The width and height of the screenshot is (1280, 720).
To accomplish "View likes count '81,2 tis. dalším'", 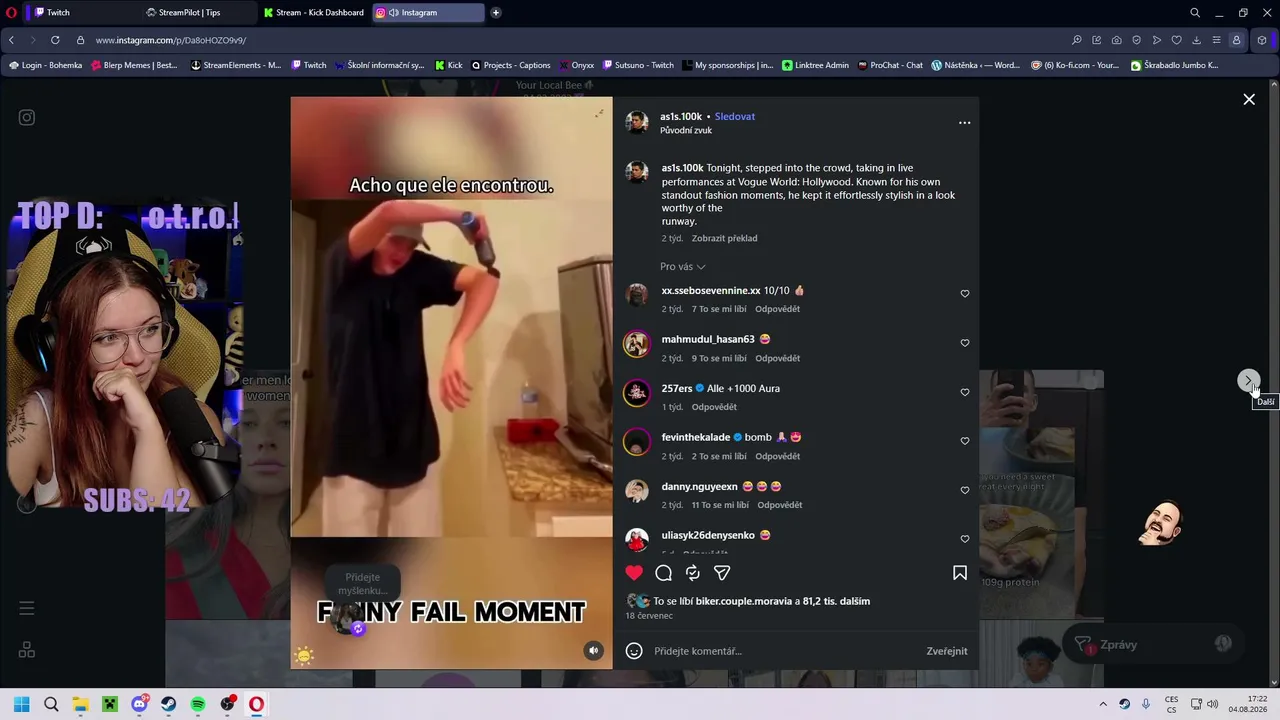I will (x=836, y=601).
